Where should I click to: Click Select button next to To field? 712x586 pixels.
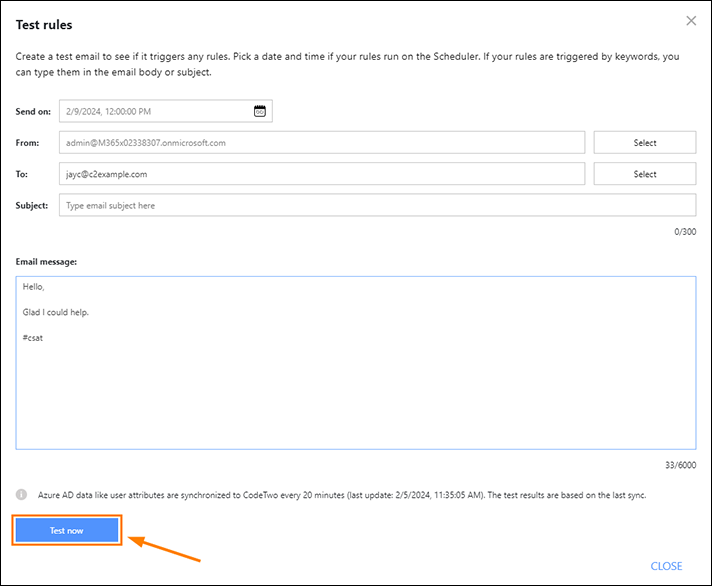[645, 174]
